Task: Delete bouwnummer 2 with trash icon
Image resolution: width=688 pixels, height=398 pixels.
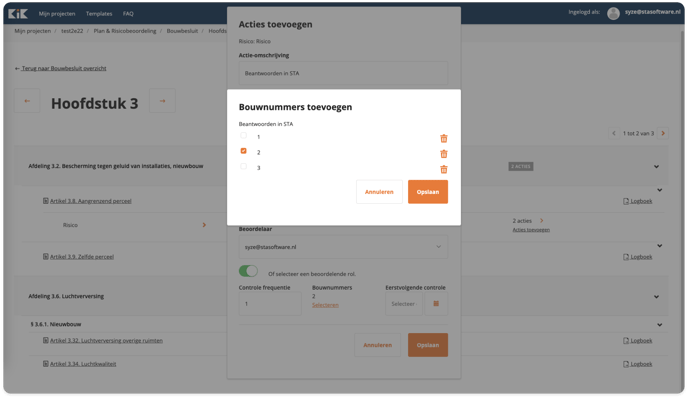Action: [x=444, y=154]
